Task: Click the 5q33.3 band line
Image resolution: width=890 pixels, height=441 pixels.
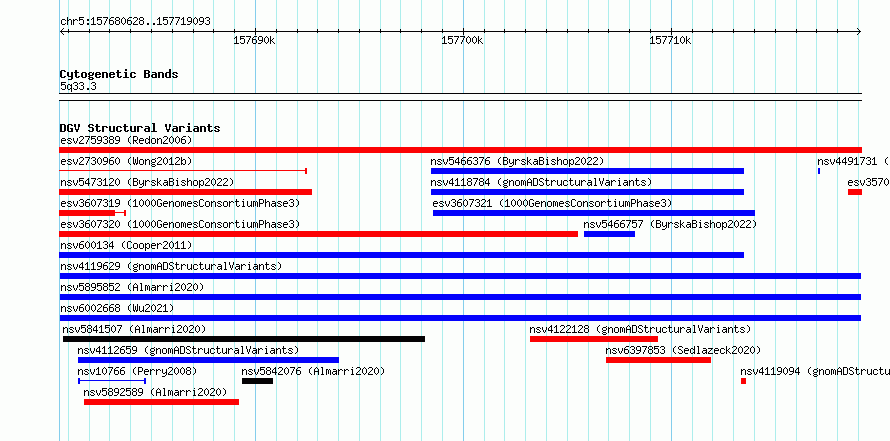Action: pyautogui.click(x=460, y=97)
